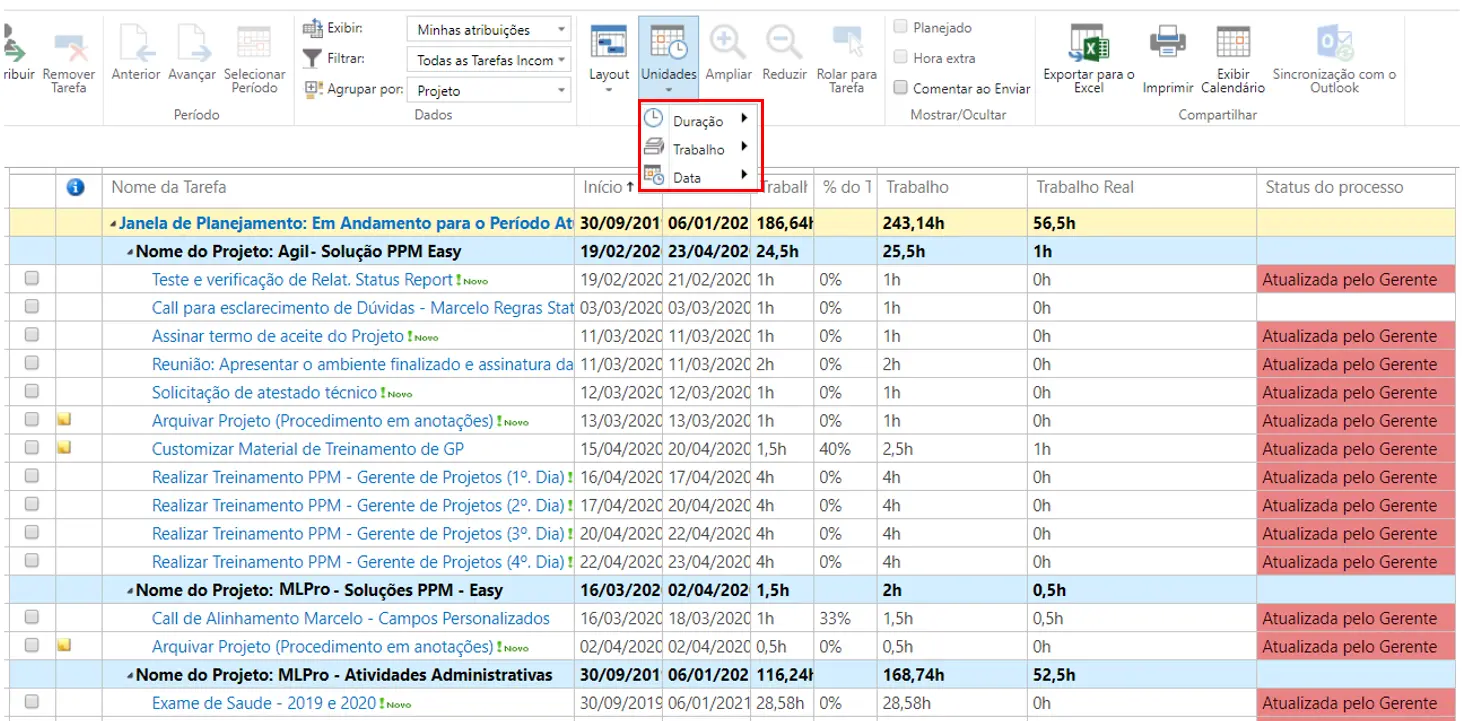Collapse the Janela de Planejamento group
The height and width of the screenshot is (721, 1462).
click(x=113, y=225)
